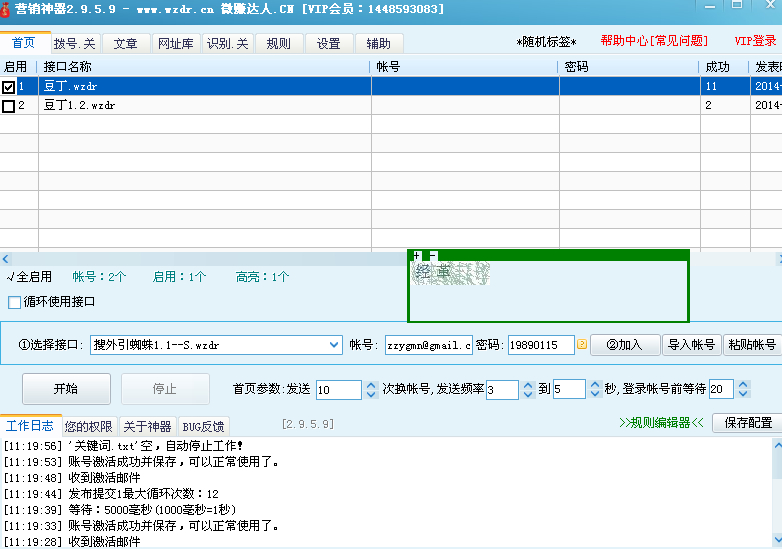Select the row named 豆丁.wzdr
The image size is (782, 549).
[x=391, y=86]
